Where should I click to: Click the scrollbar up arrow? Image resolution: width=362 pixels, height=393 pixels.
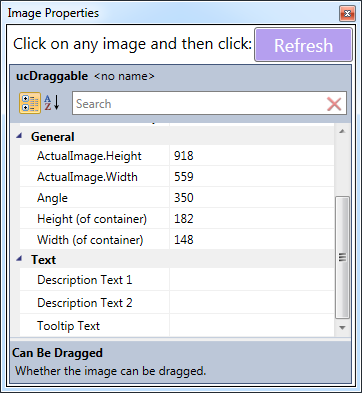(x=342, y=131)
